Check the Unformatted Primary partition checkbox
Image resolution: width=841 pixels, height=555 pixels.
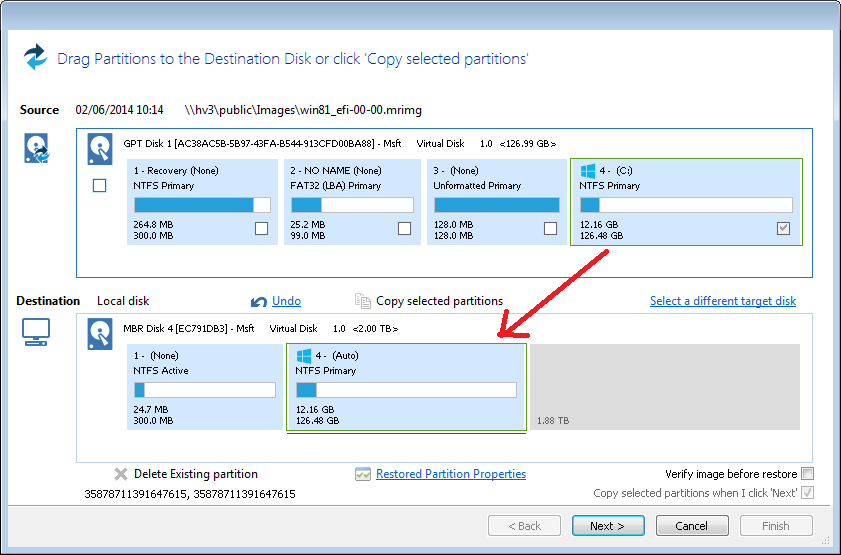[550, 229]
